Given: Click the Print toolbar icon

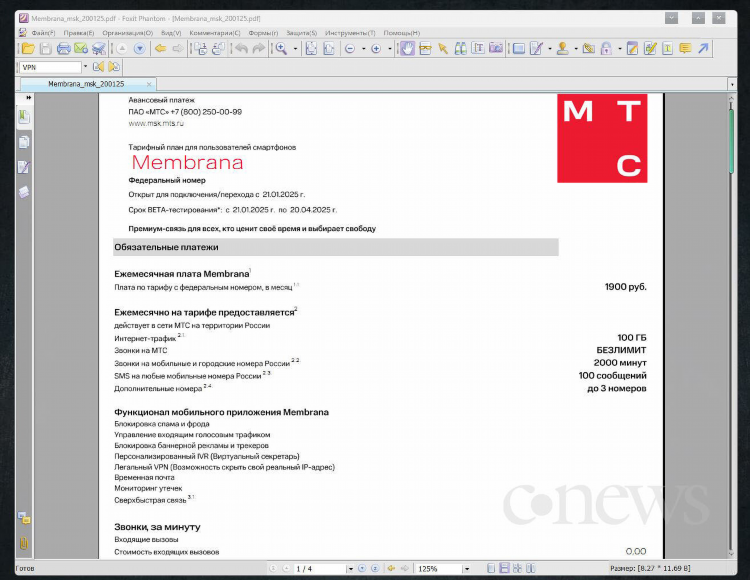Looking at the screenshot, I should (63, 49).
